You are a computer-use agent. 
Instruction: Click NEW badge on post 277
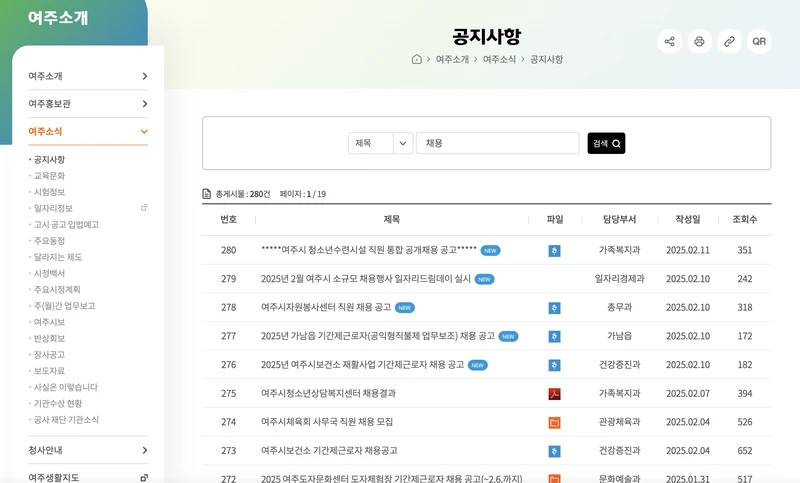point(508,336)
